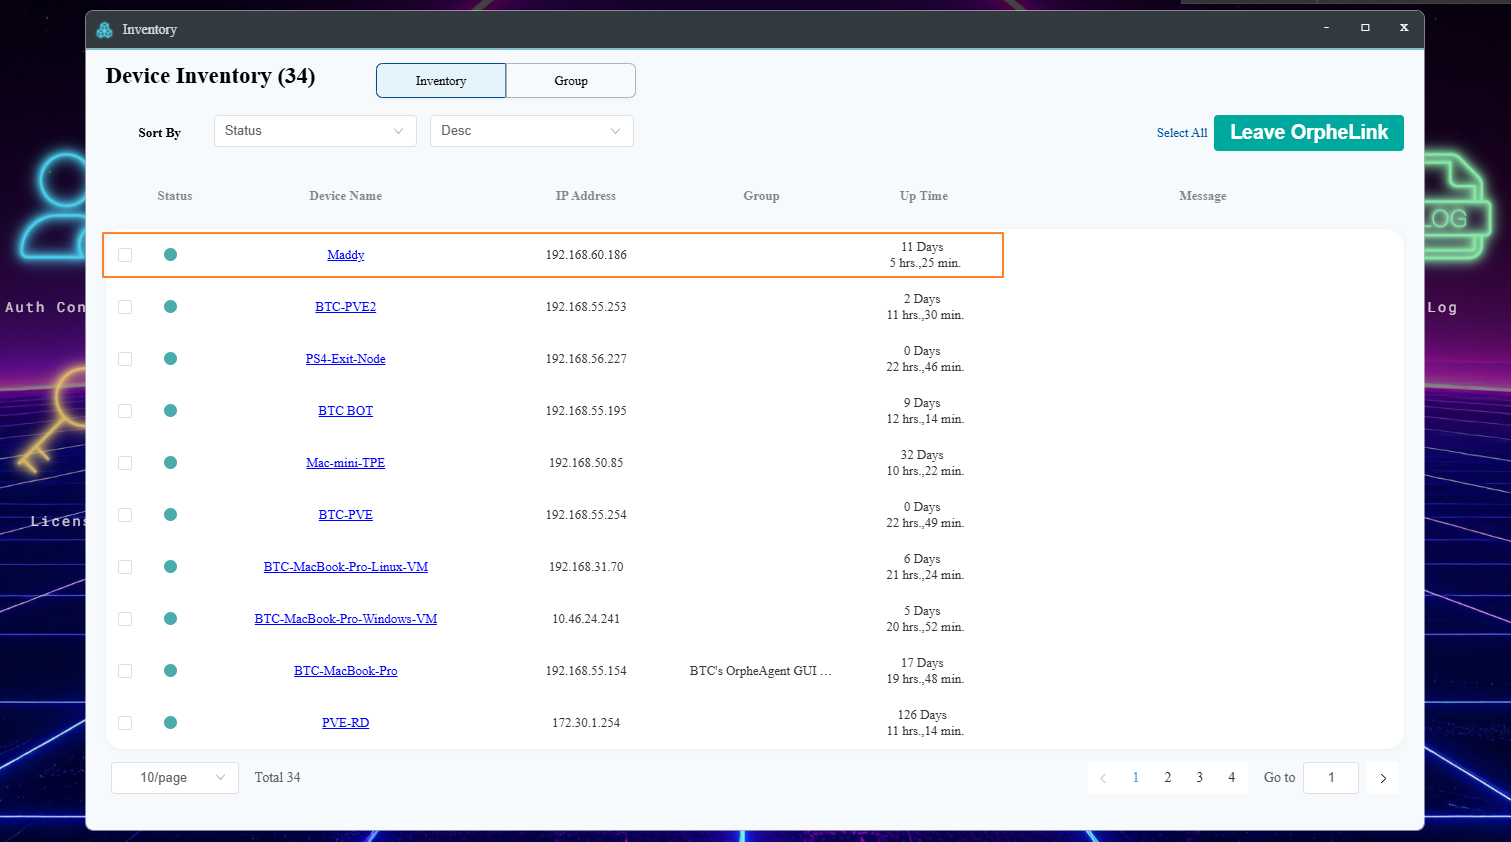This screenshot has height=842, width=1511.
Task: Expand the Desc sort order dropdown
Action: pyautogui.click(x=531, y=131)
